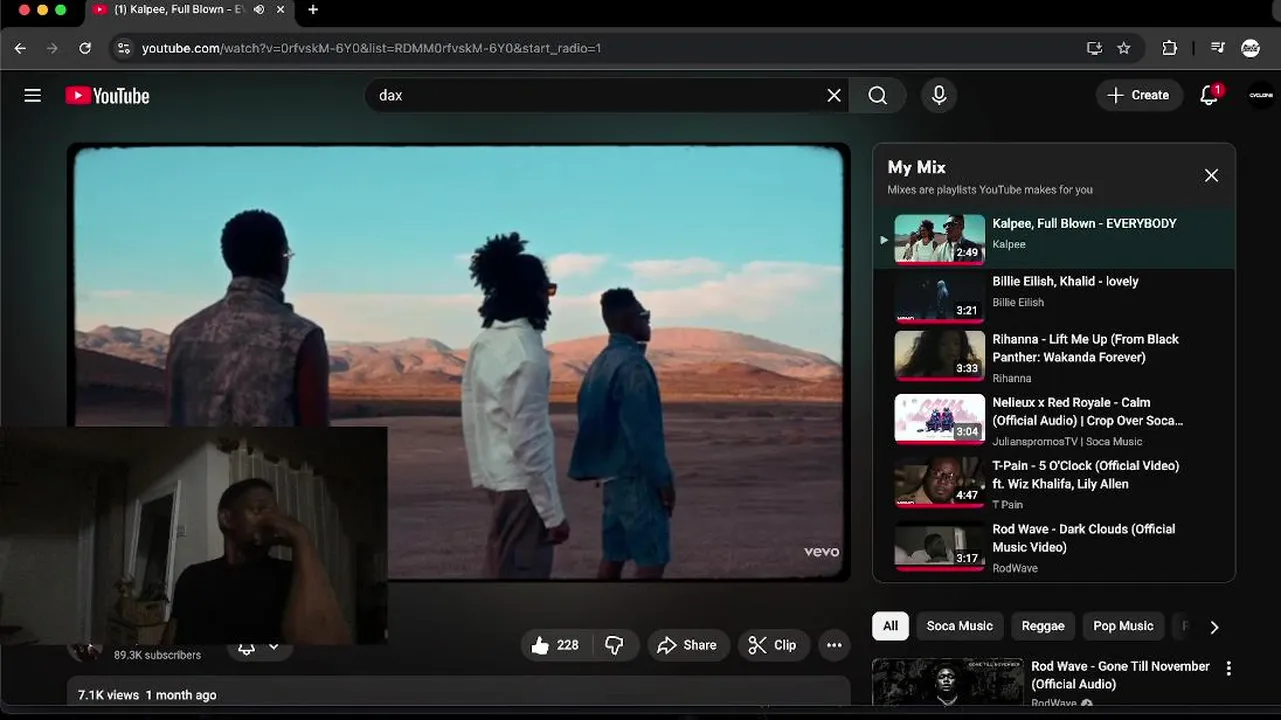The width and height of the screenshot is (1281, 720).
Task: Create a Clip of the video
Action: pyautogui.click(x=773, y=645)
